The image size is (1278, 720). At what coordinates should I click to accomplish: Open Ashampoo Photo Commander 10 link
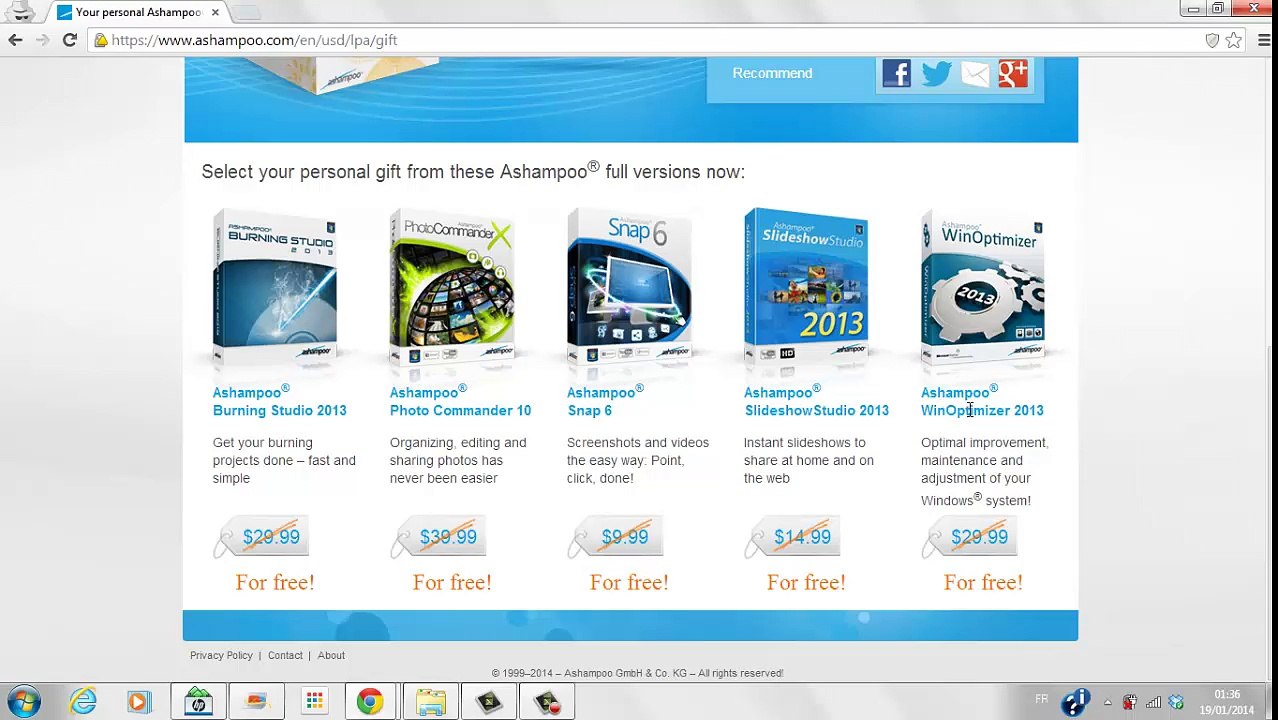[x=460, y=401]
